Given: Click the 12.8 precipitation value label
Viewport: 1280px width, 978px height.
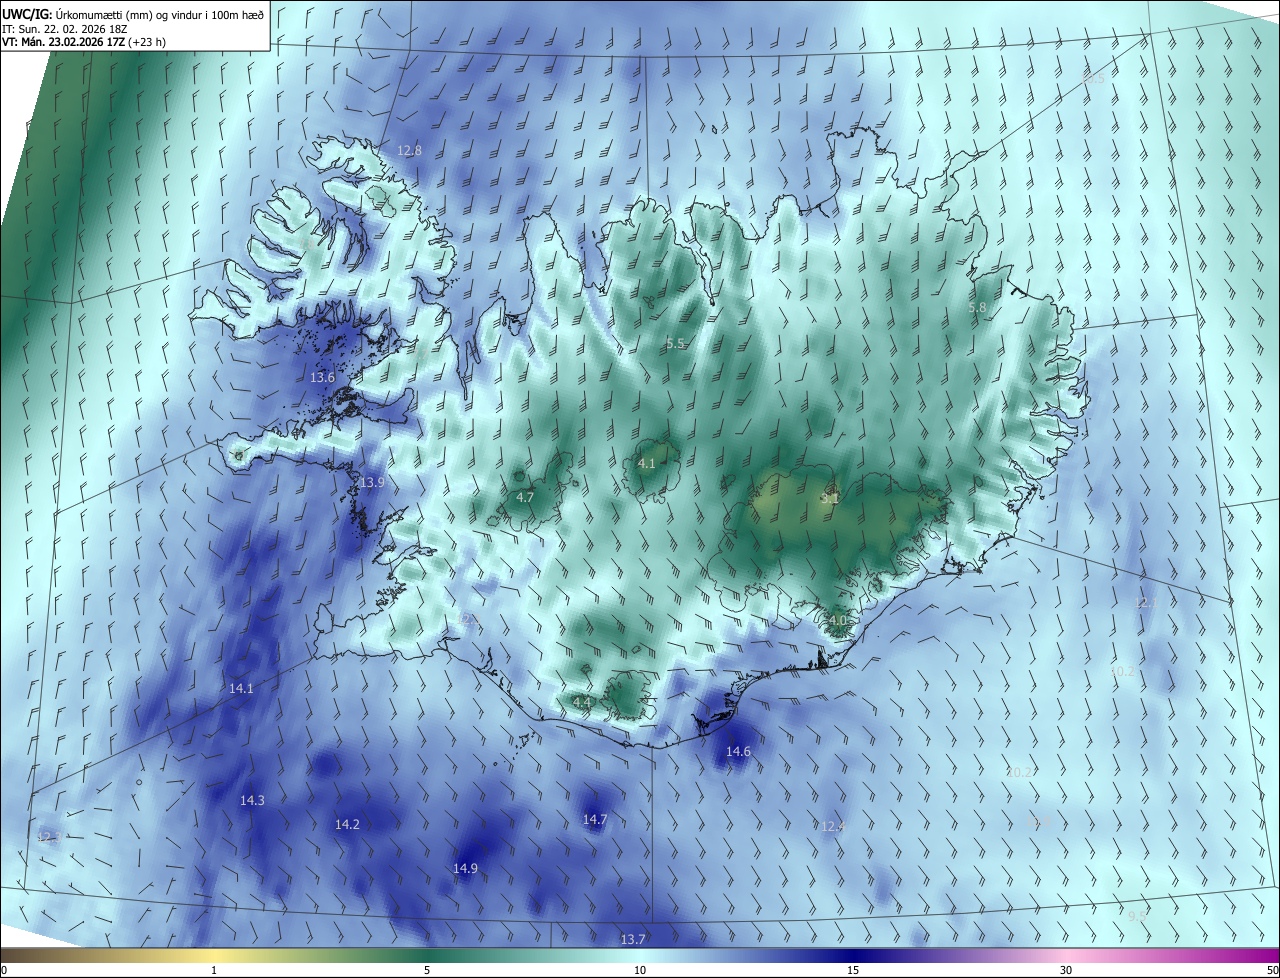Looking at the screenshot, I should click(409, 151).
